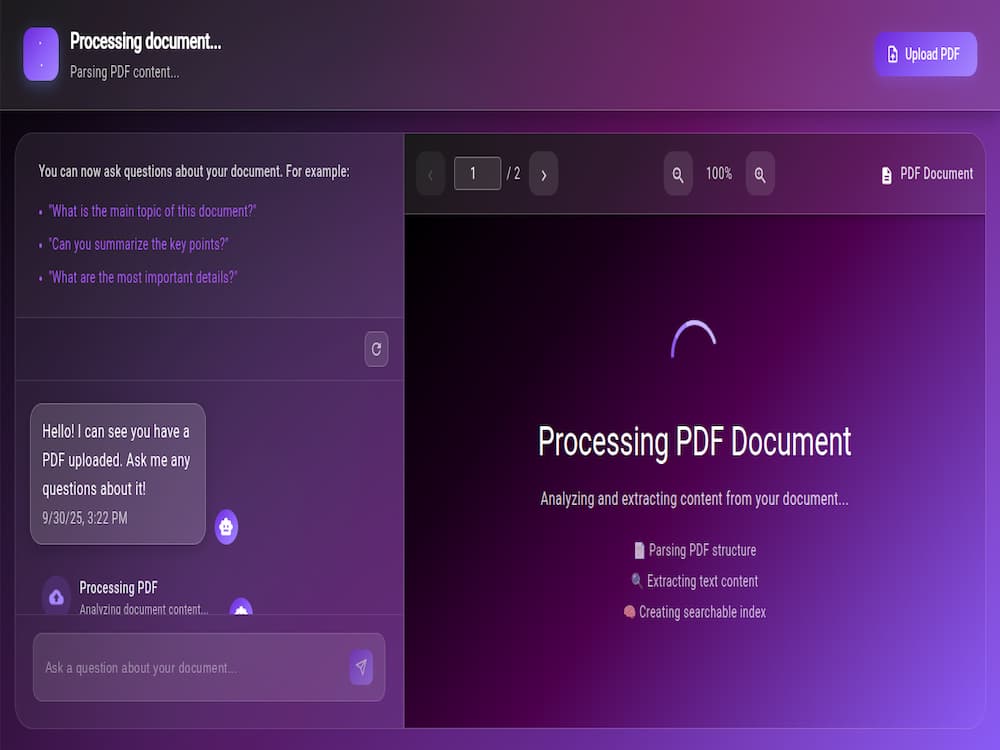The image size is (1000, 750).
Task: Click the 100% zoom level text
Action: click(719, 173)
